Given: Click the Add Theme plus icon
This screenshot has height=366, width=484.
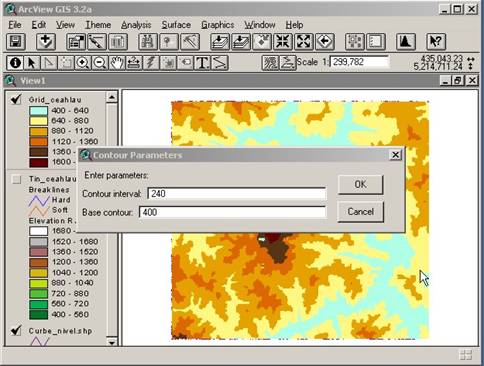Looking at the screenshot, I should pyautogui.click(x=46, y=42).
